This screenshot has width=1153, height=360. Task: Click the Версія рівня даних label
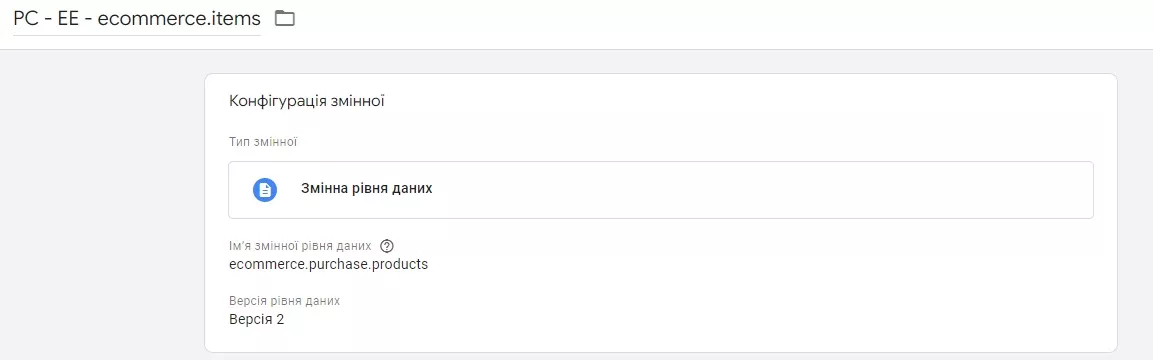(285, 301)
